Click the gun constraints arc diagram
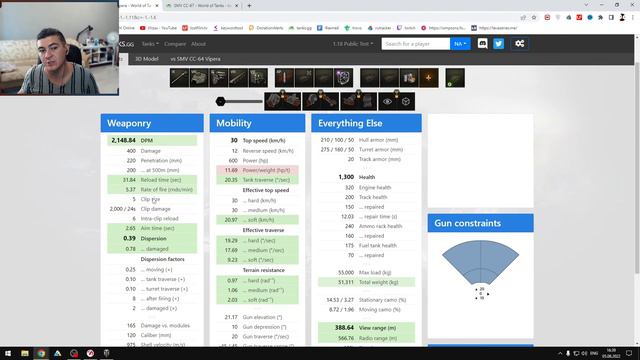Image resolution: width=640 pixels, height=360 pixels. pos(480,262)
